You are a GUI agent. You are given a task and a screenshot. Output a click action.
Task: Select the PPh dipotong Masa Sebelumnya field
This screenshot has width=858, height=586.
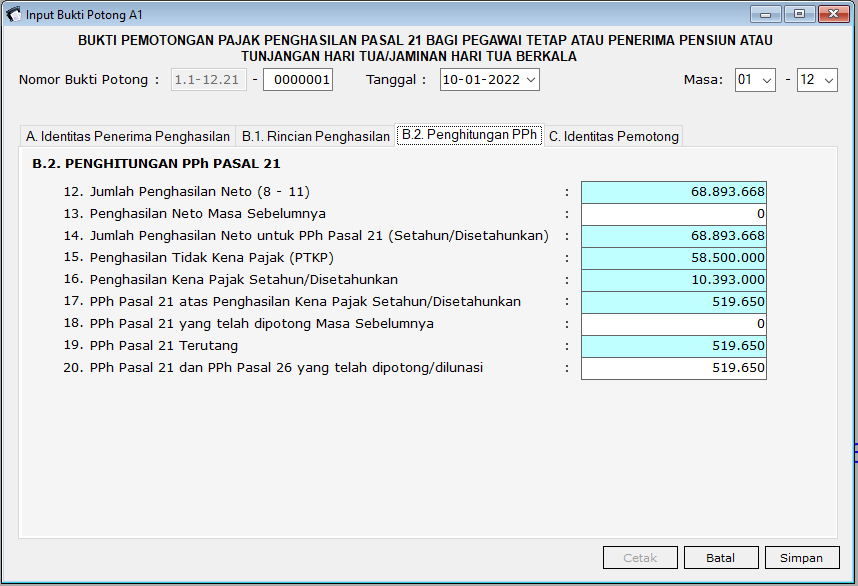tap(673, 323)
